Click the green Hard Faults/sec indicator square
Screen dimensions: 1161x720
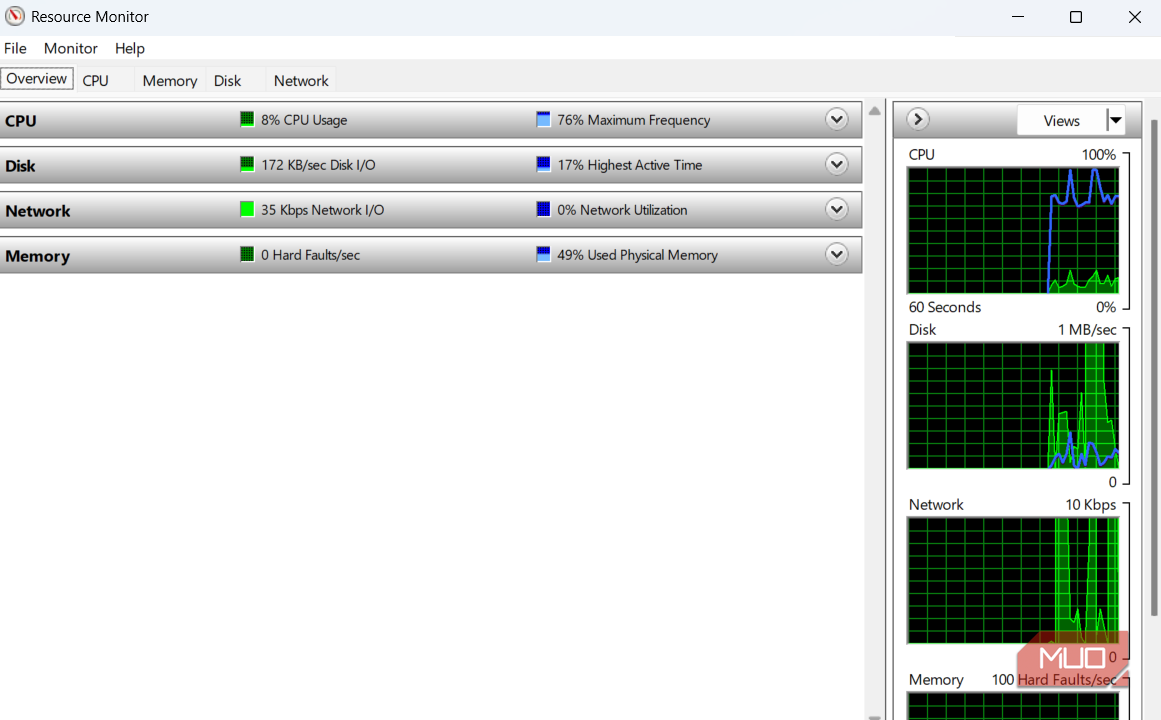tap(247, 255)
